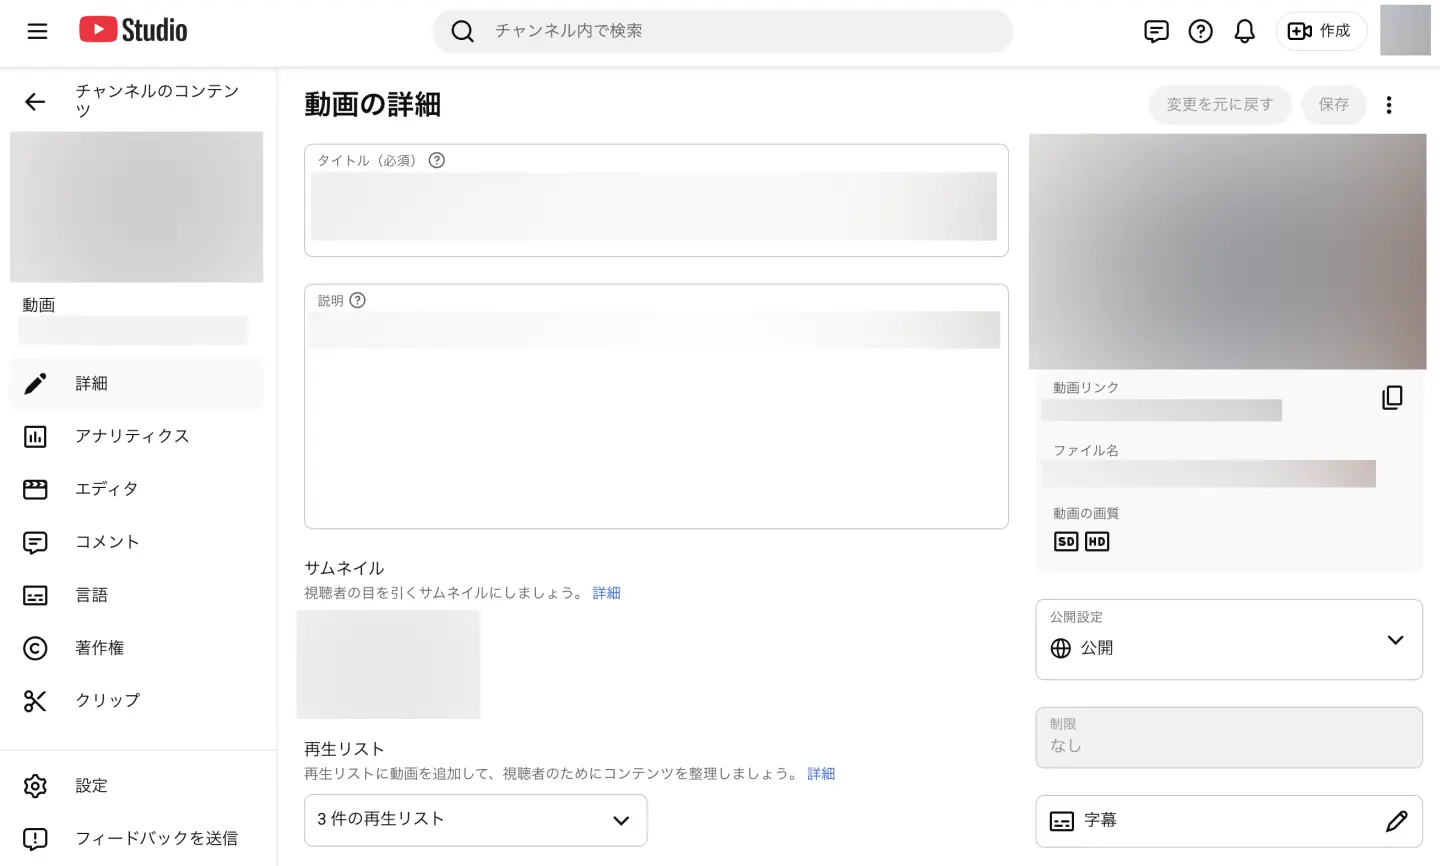
Task: Open the 3件の再生リスト dropdown
Action: pos(475,819)
